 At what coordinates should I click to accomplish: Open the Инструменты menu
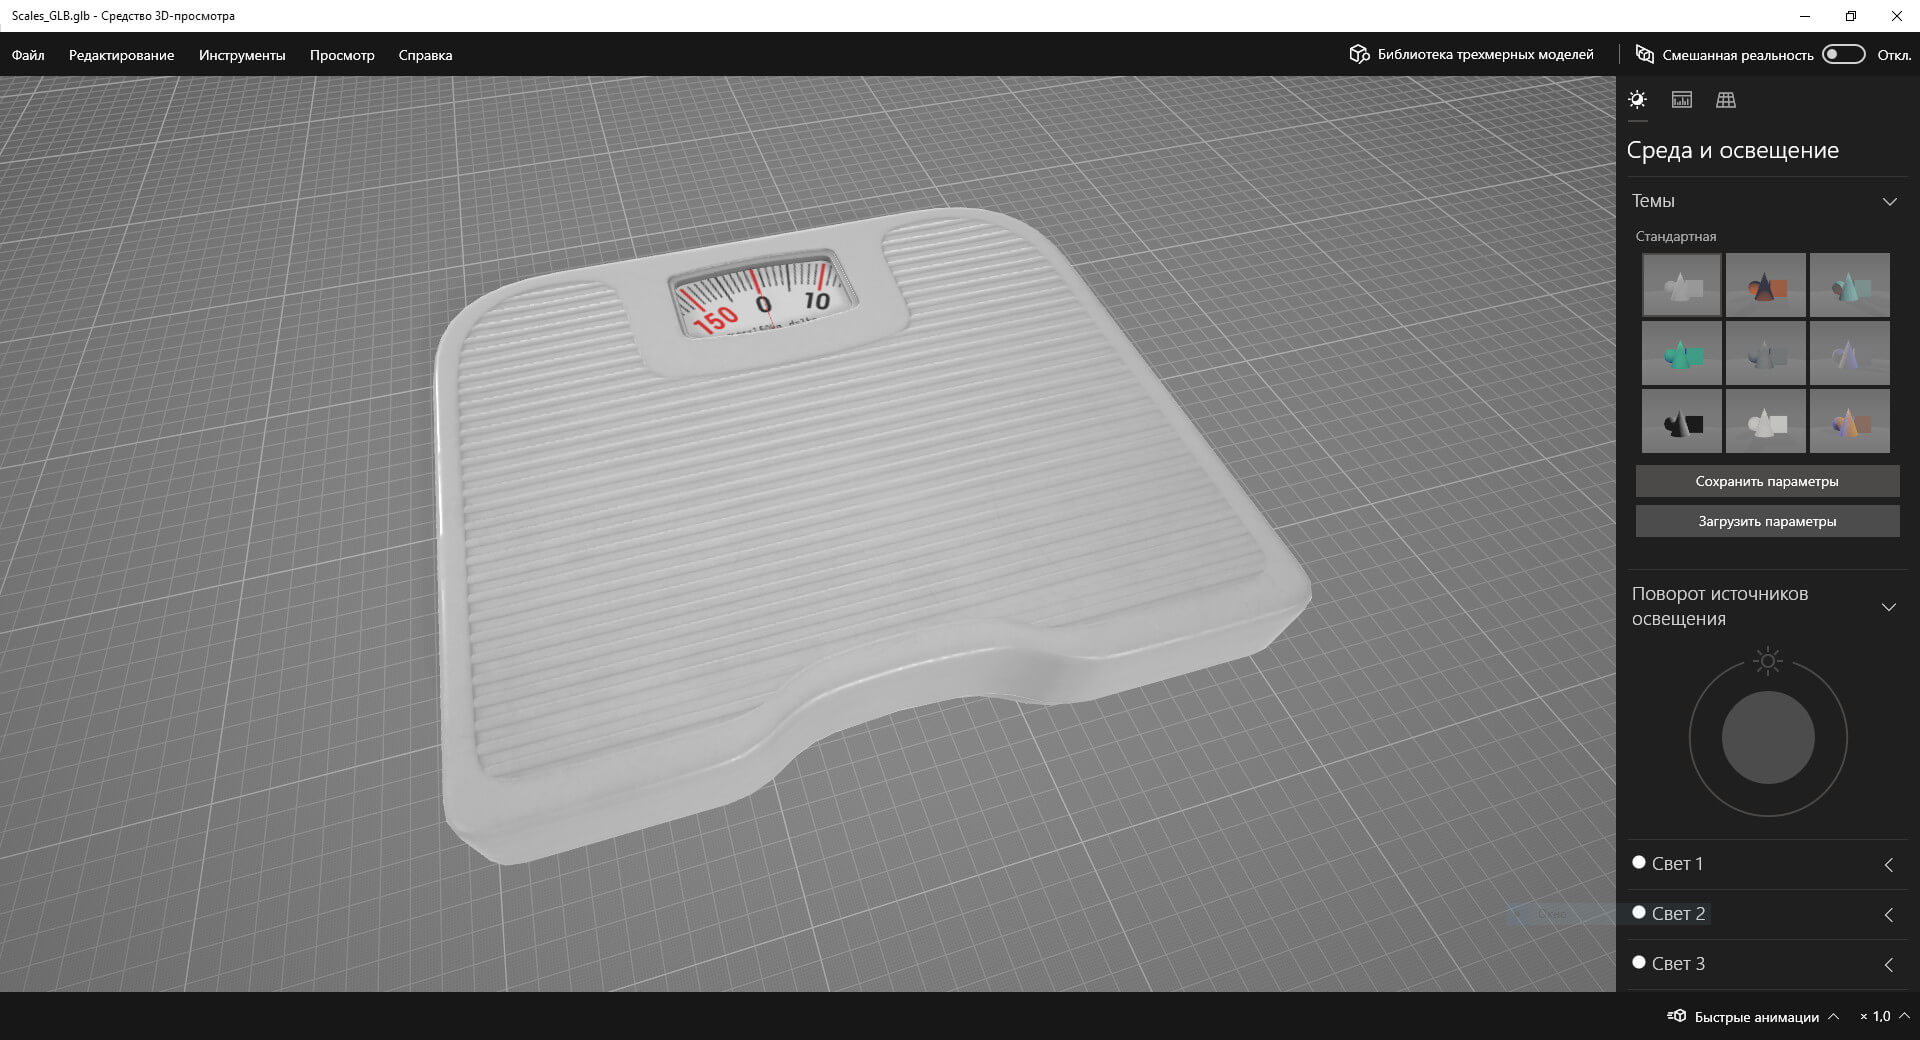[x=241, y=55]
